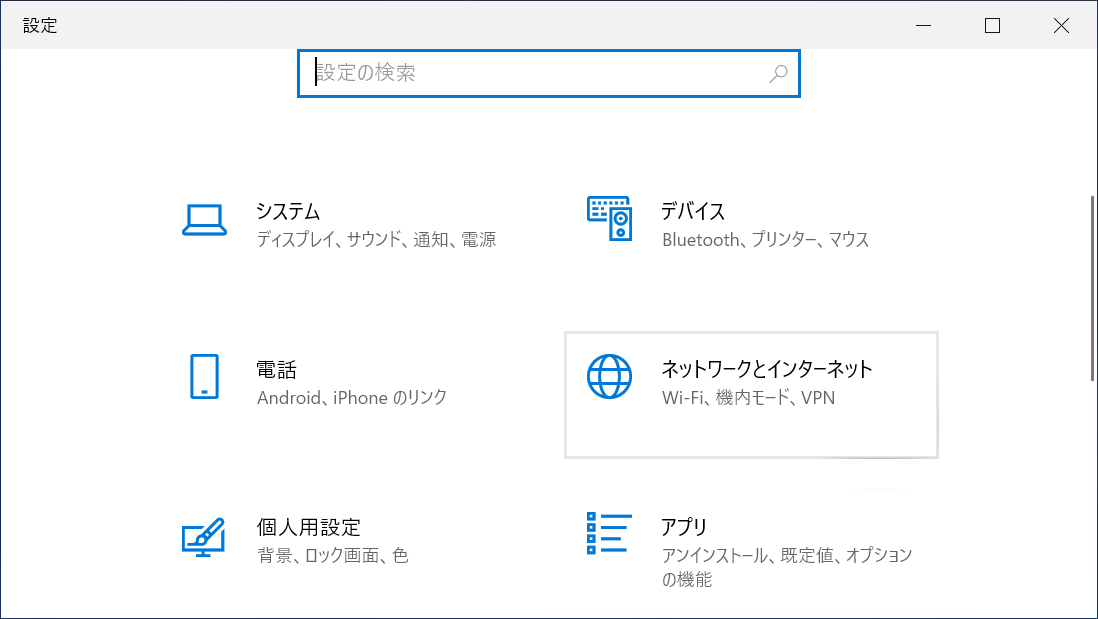Image resolution: width=1098 pixels, height=619 pixels.
Task: Maximize the 設定 window
Action: click(x=992, y=25)
